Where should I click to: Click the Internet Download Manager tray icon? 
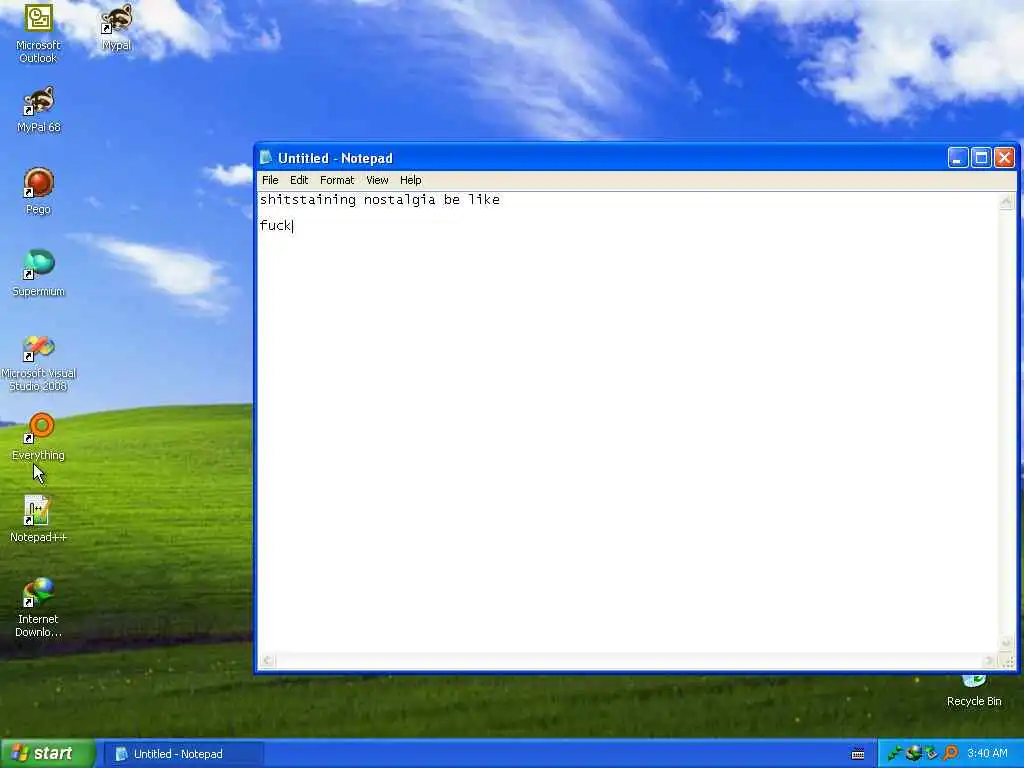coord(913,754)
